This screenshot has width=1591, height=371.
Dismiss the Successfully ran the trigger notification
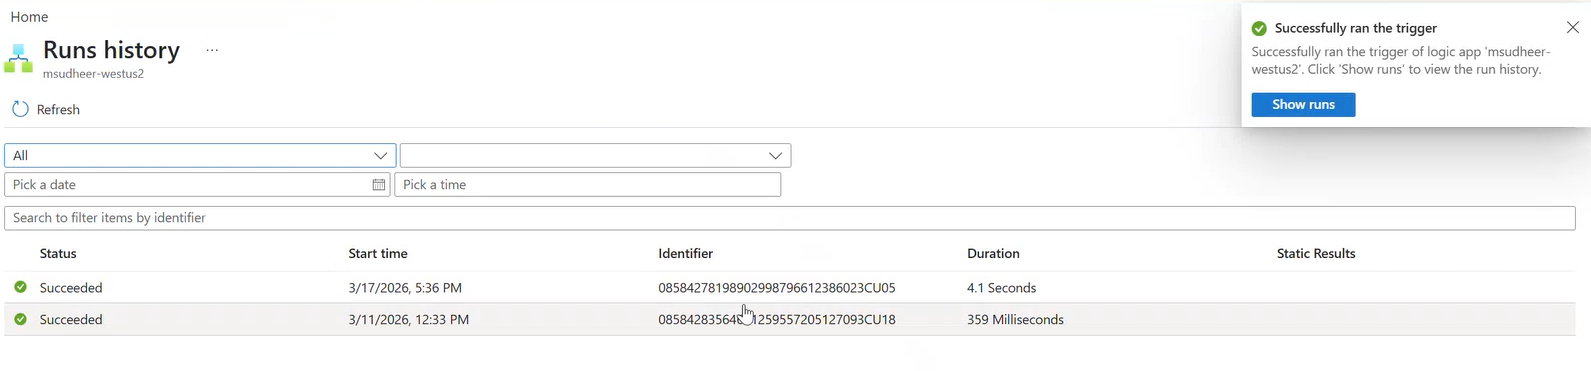[x=1572, y=28]
